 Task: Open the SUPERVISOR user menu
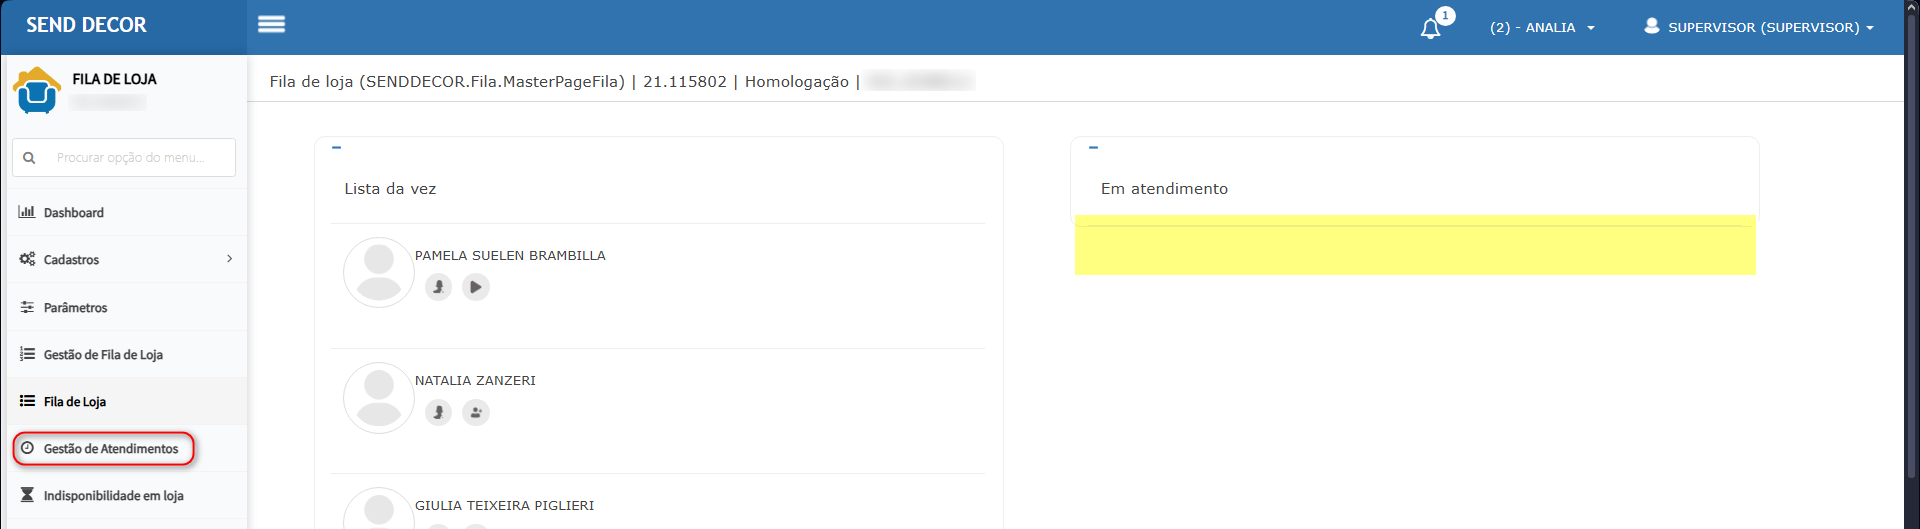click(1759, 27)
